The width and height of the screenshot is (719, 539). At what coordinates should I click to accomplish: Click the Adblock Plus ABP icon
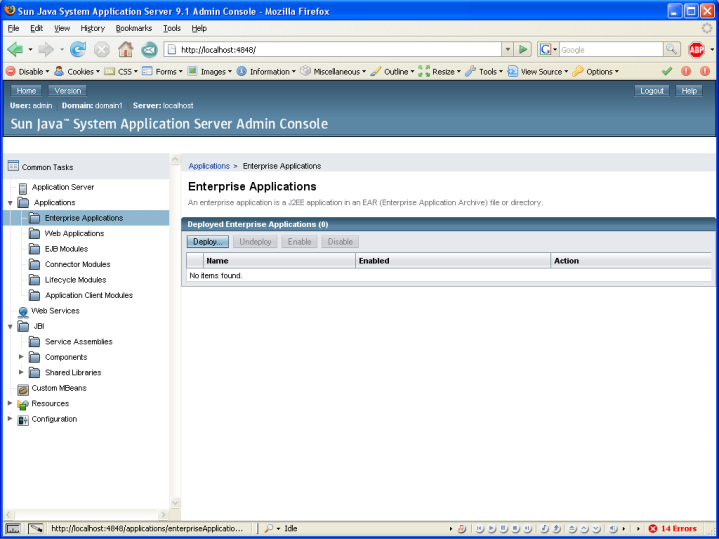(696, 49)
